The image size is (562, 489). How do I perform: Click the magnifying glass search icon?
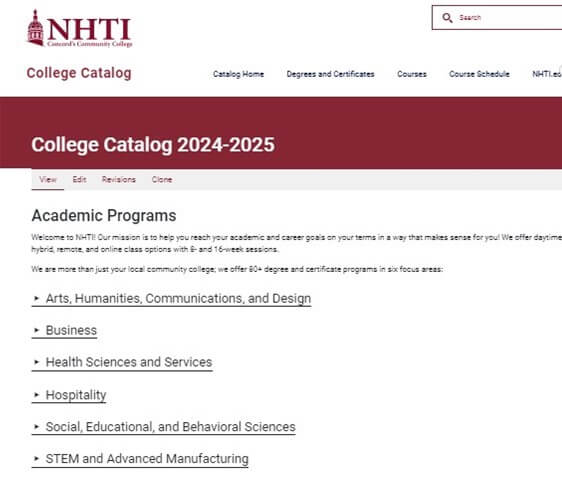click(447, 18)
